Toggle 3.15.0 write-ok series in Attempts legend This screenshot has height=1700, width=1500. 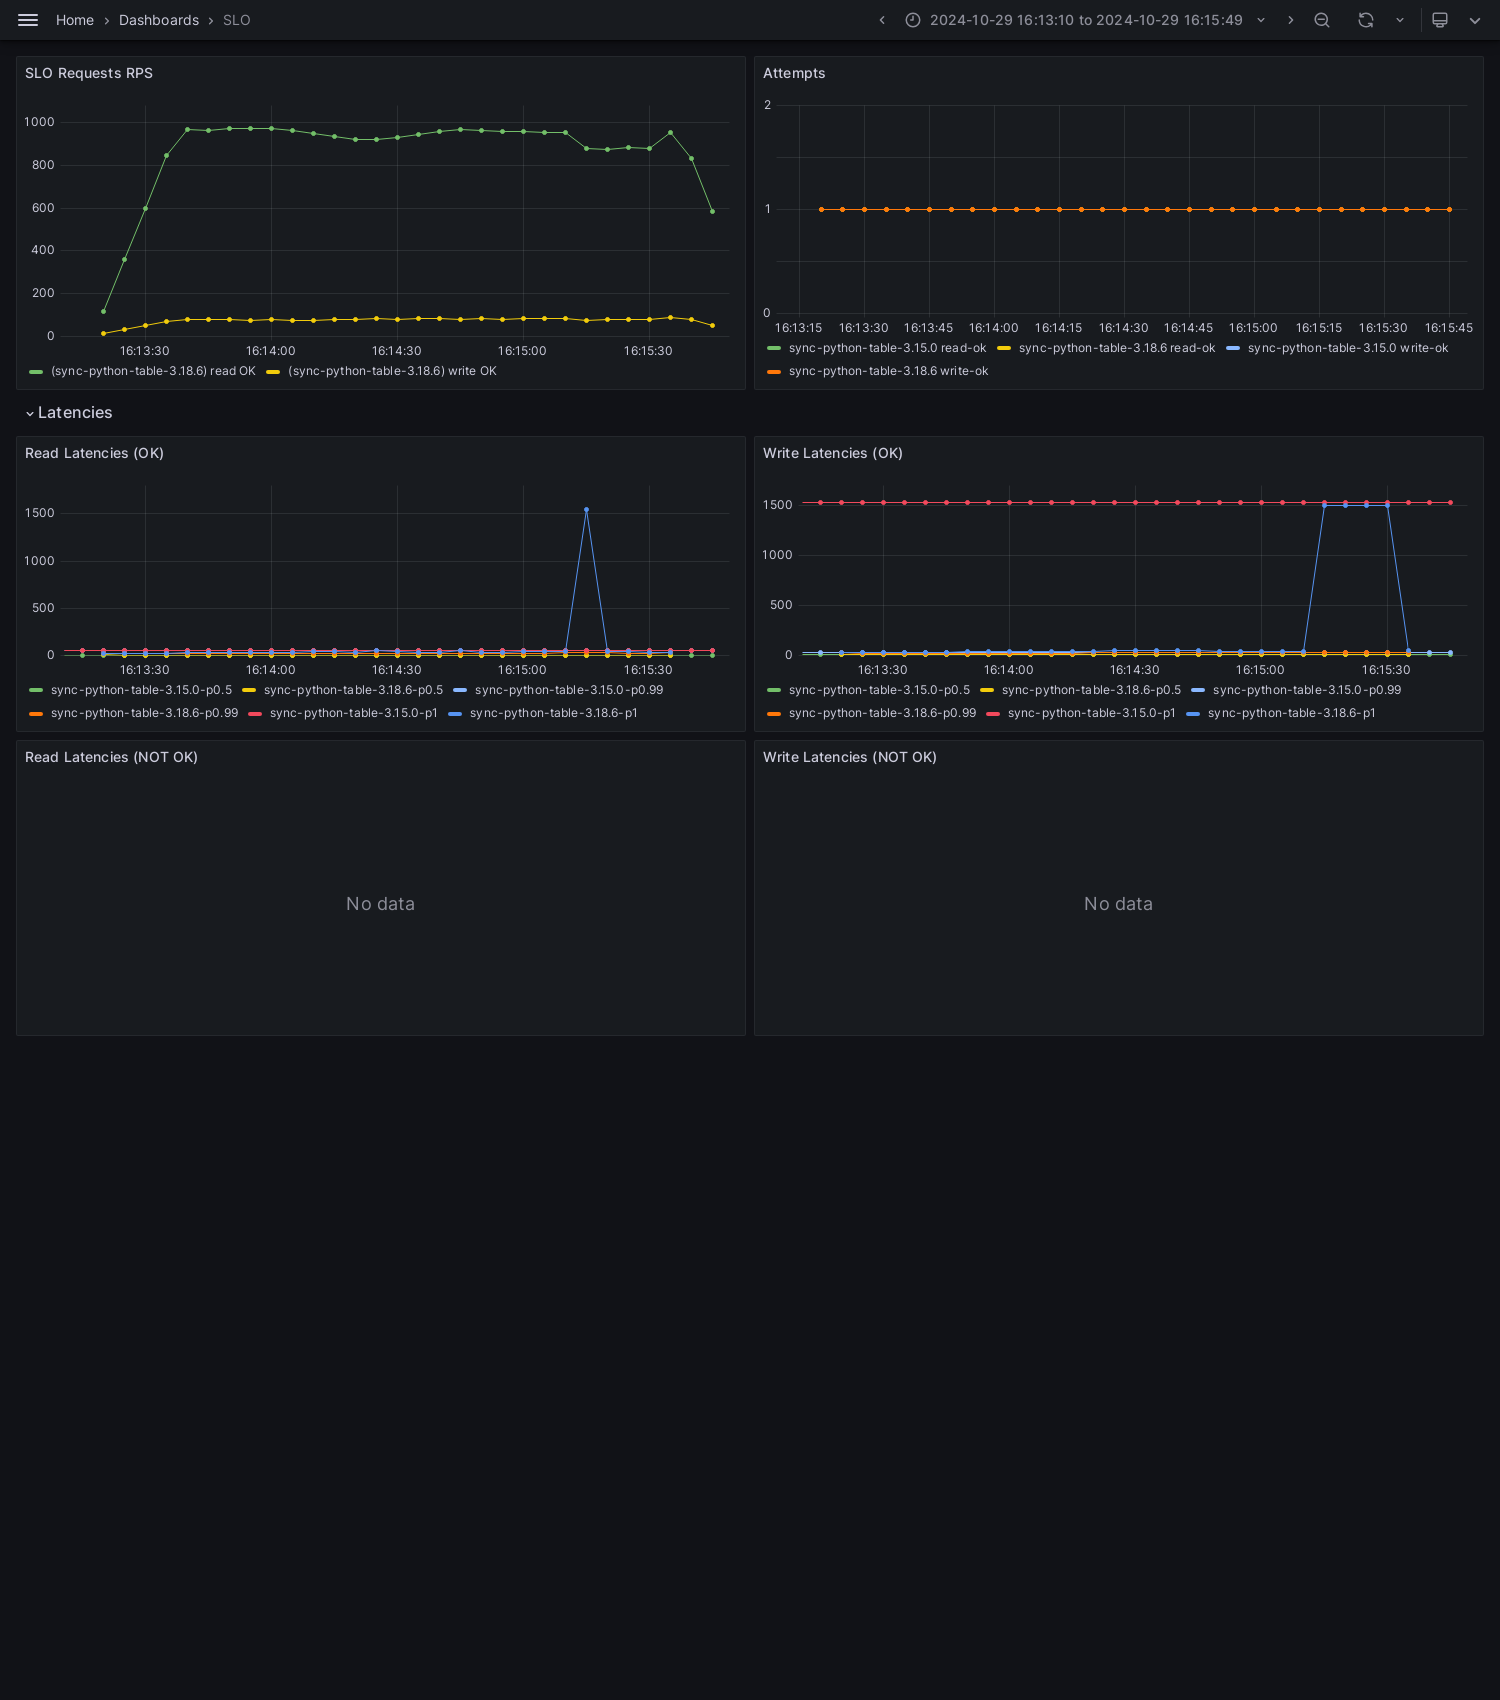point(1348,348)
